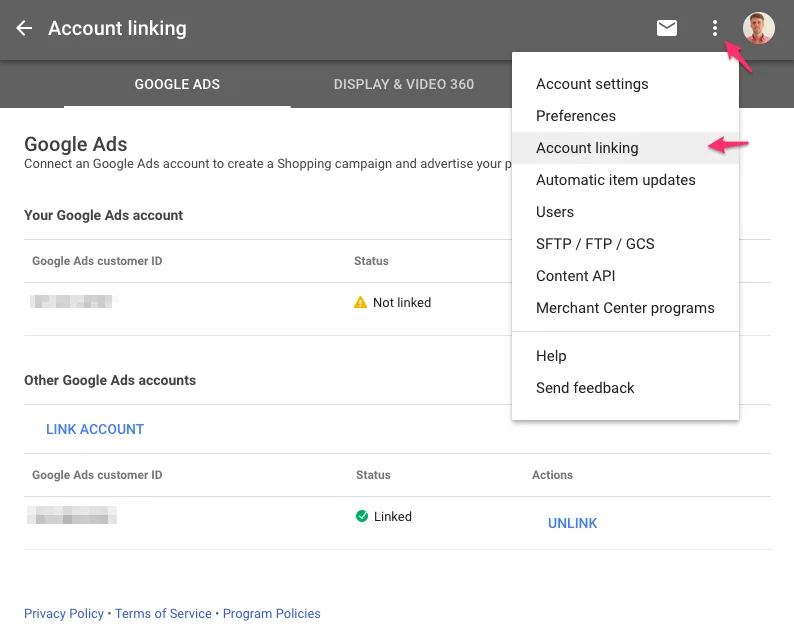Viewport: 794px width, 632px height.
Task: Click Google Ads customer ID header above Not linked row
Action: pyautogui.click(x=97, y=261)
